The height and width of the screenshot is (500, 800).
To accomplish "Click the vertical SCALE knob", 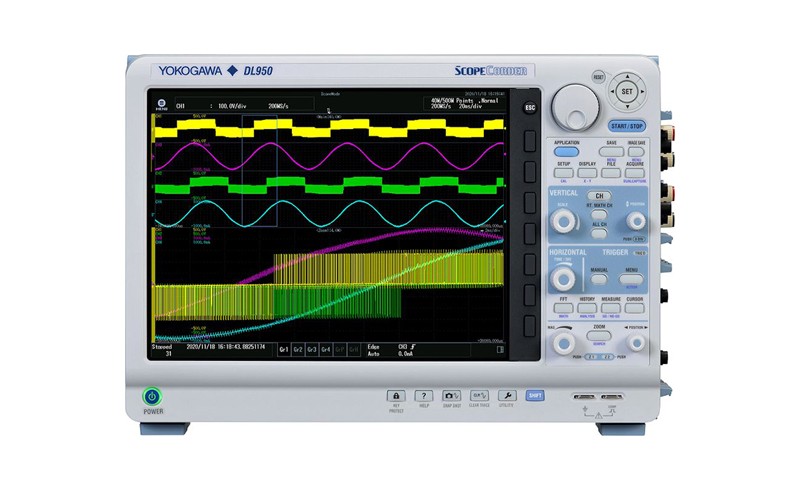I will click(564, 221).
